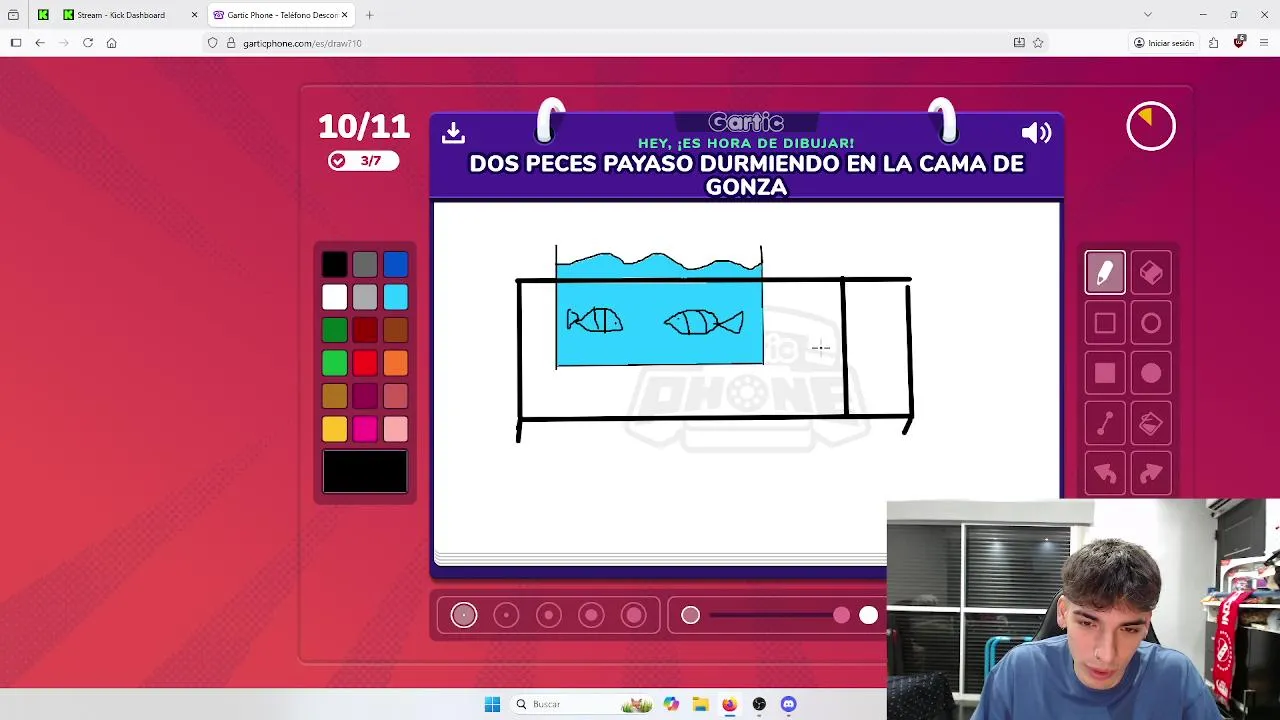Open File Explorer from the taskbar
The height and width of the screenshot is (720, 1280).
coord(700,704)
